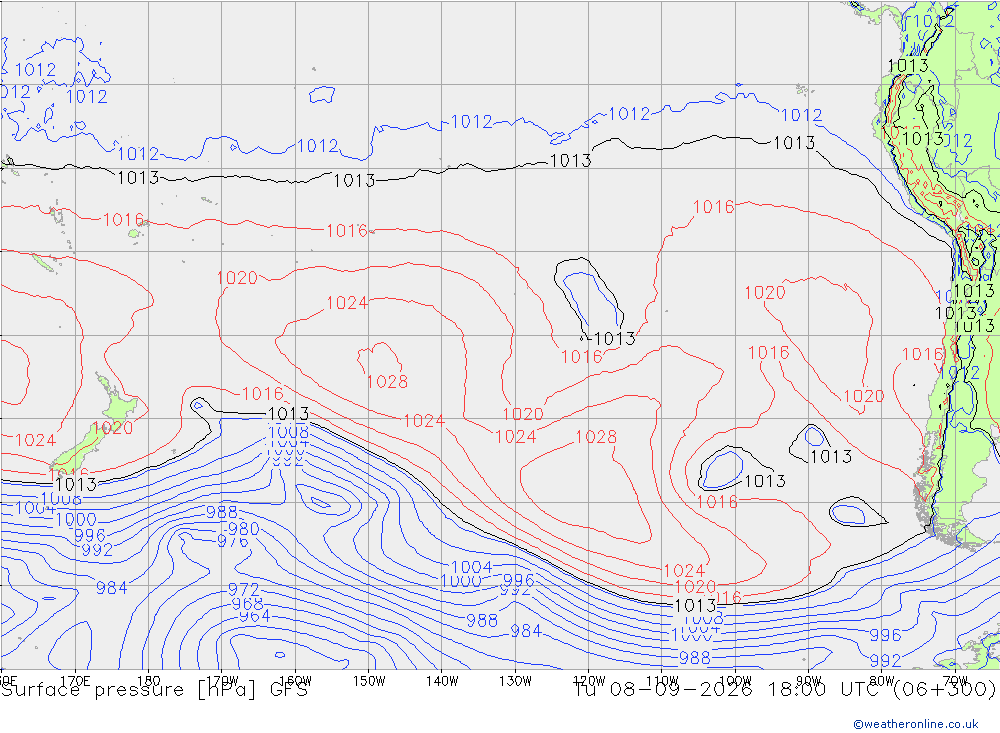Click the 'Surface pressure [hPa] GFS' title

[154, 690]
